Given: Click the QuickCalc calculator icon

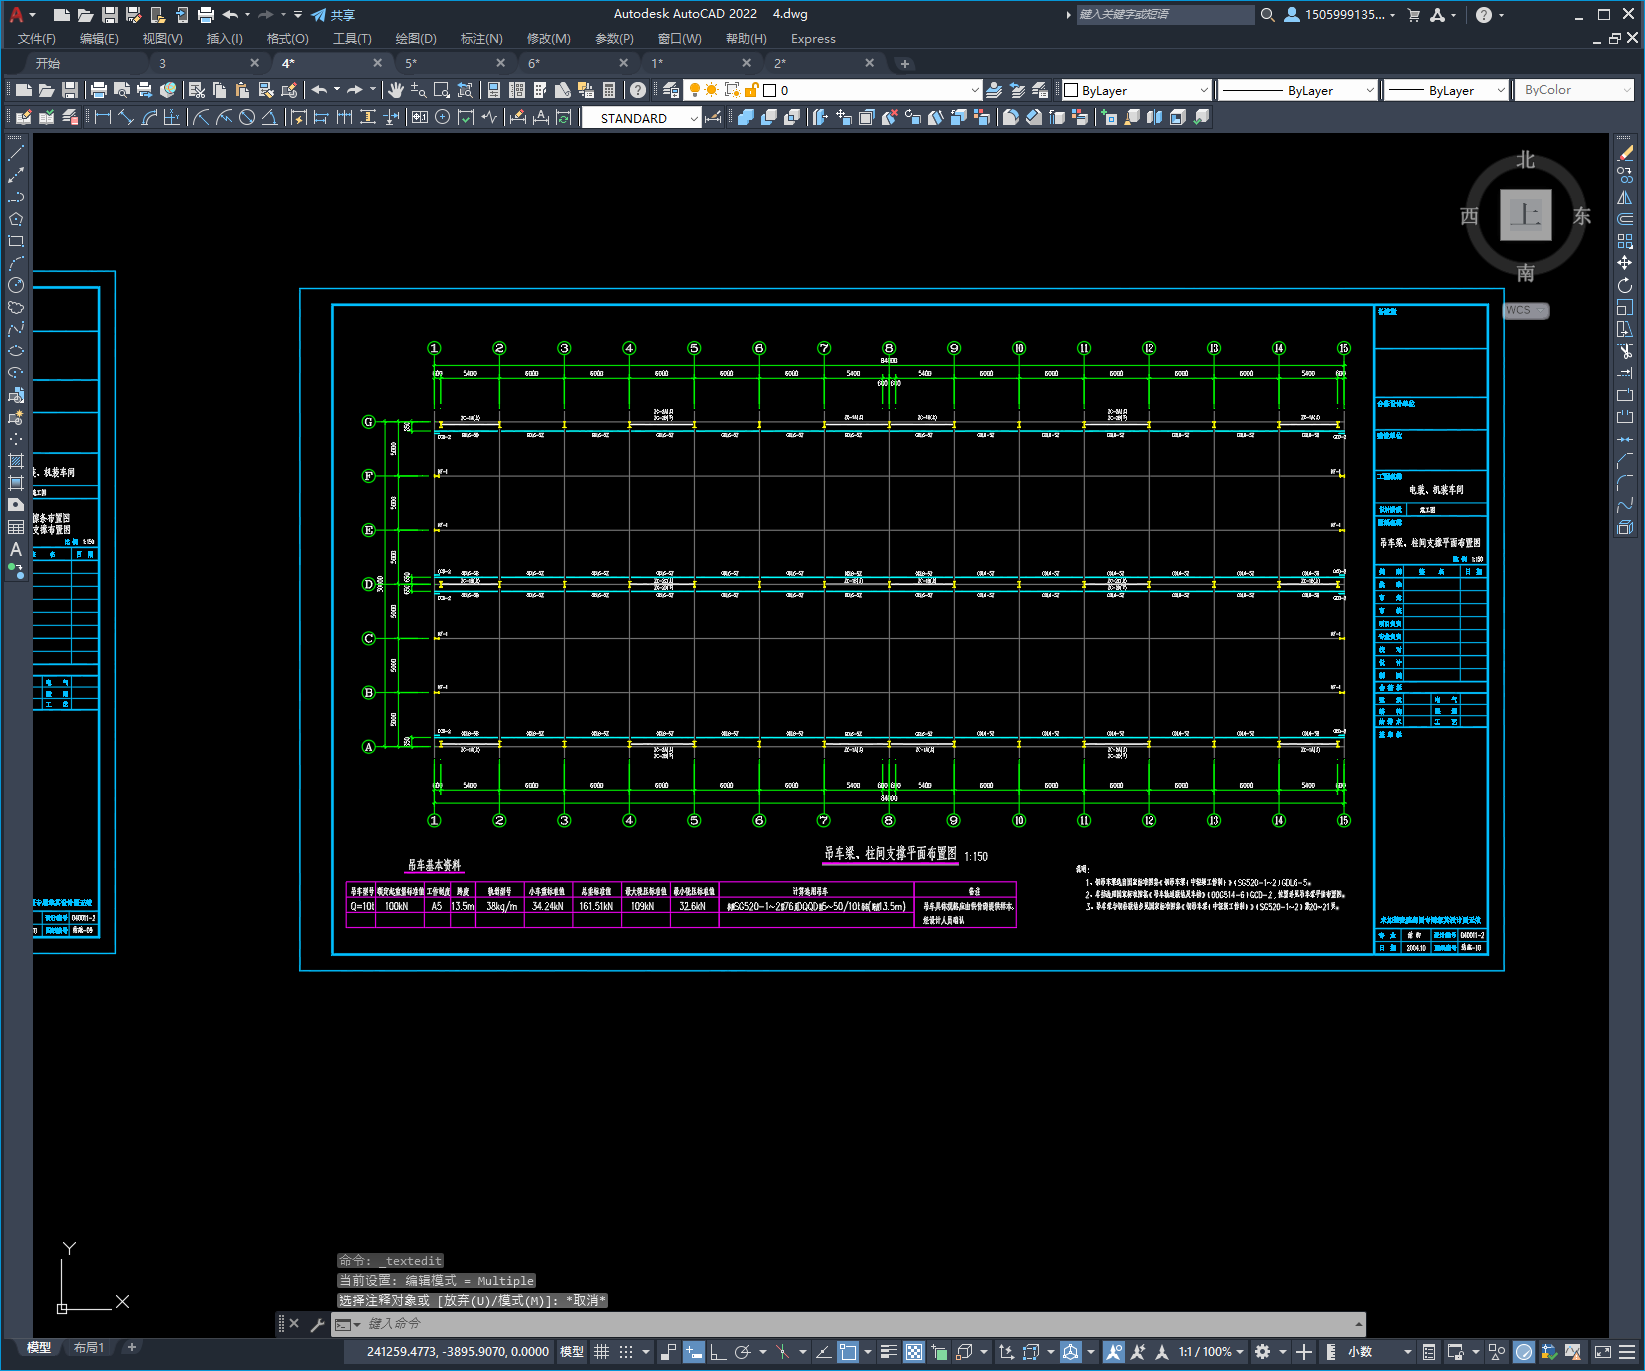Looking at the screenshot, I should tap(609, 90).
